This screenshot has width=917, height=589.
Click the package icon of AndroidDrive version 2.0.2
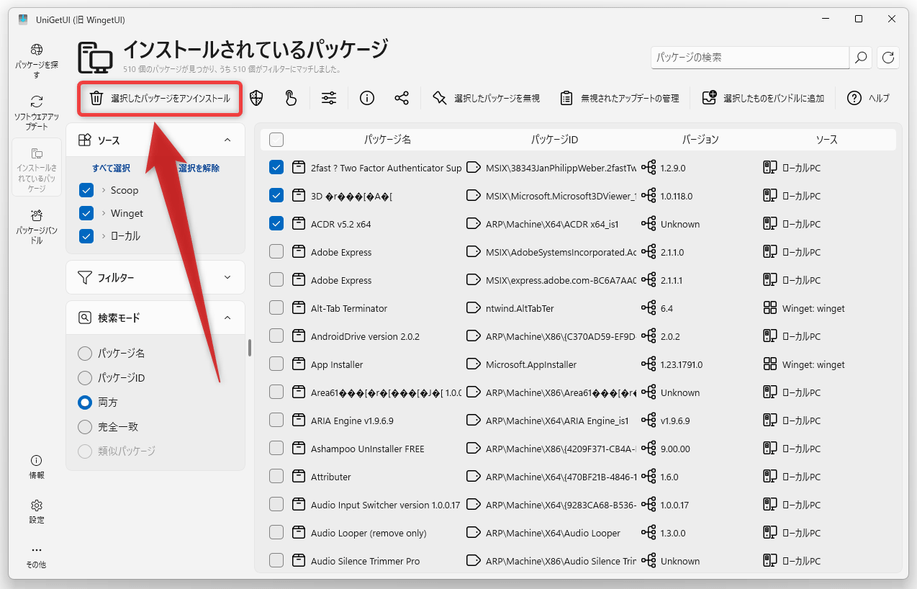pos(298,336)
